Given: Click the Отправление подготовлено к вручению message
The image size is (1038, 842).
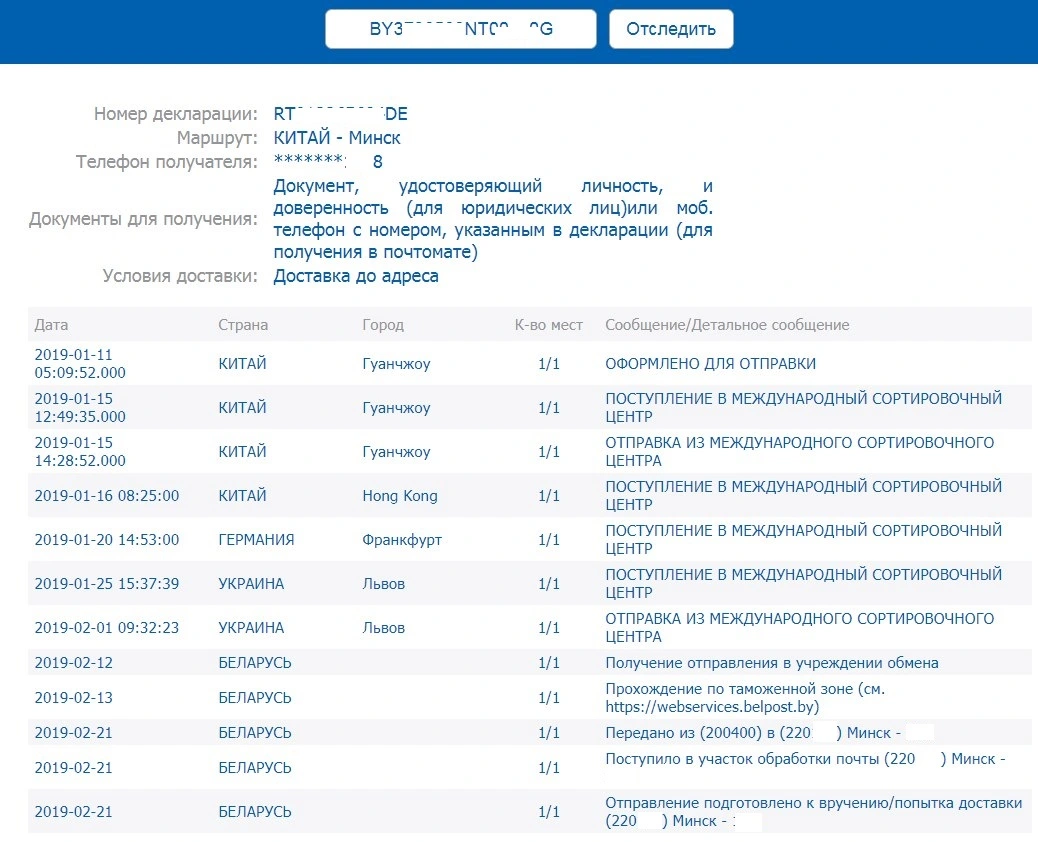Looking at the screenshot, I should click(814, 812).
